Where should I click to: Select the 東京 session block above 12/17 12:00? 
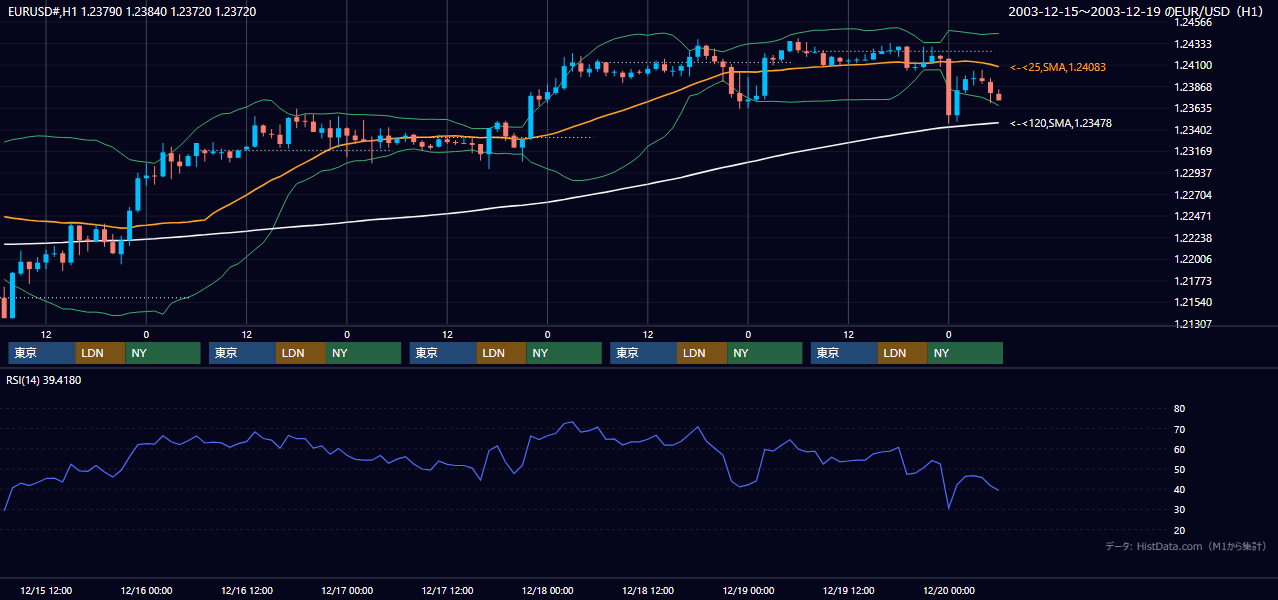[443, 353]
